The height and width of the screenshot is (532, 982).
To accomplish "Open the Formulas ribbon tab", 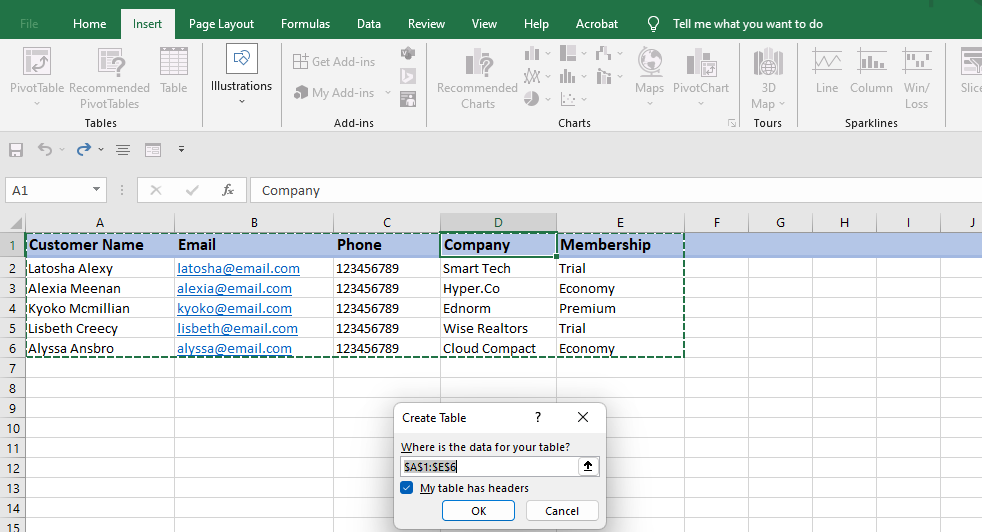I will 305,24.
